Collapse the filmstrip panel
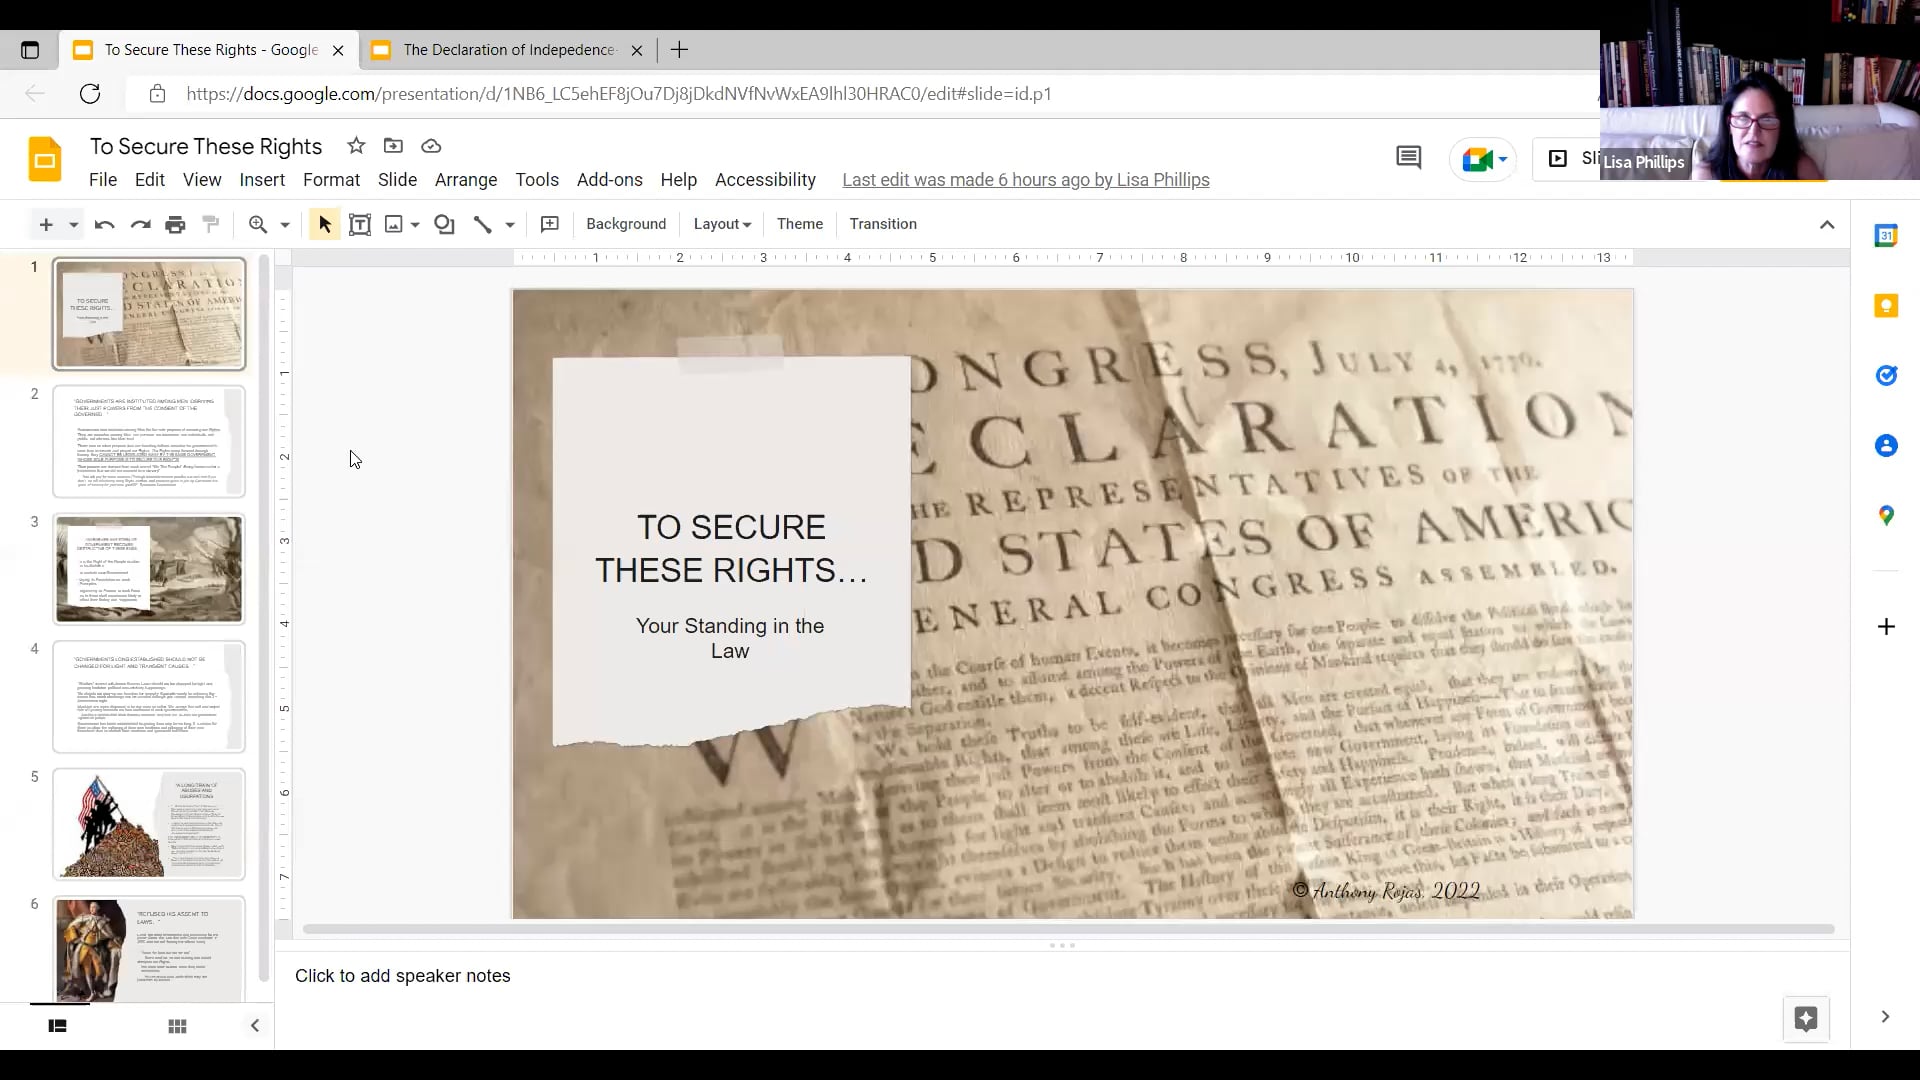1920x1080 pixels. click(x=255, y=1026)
